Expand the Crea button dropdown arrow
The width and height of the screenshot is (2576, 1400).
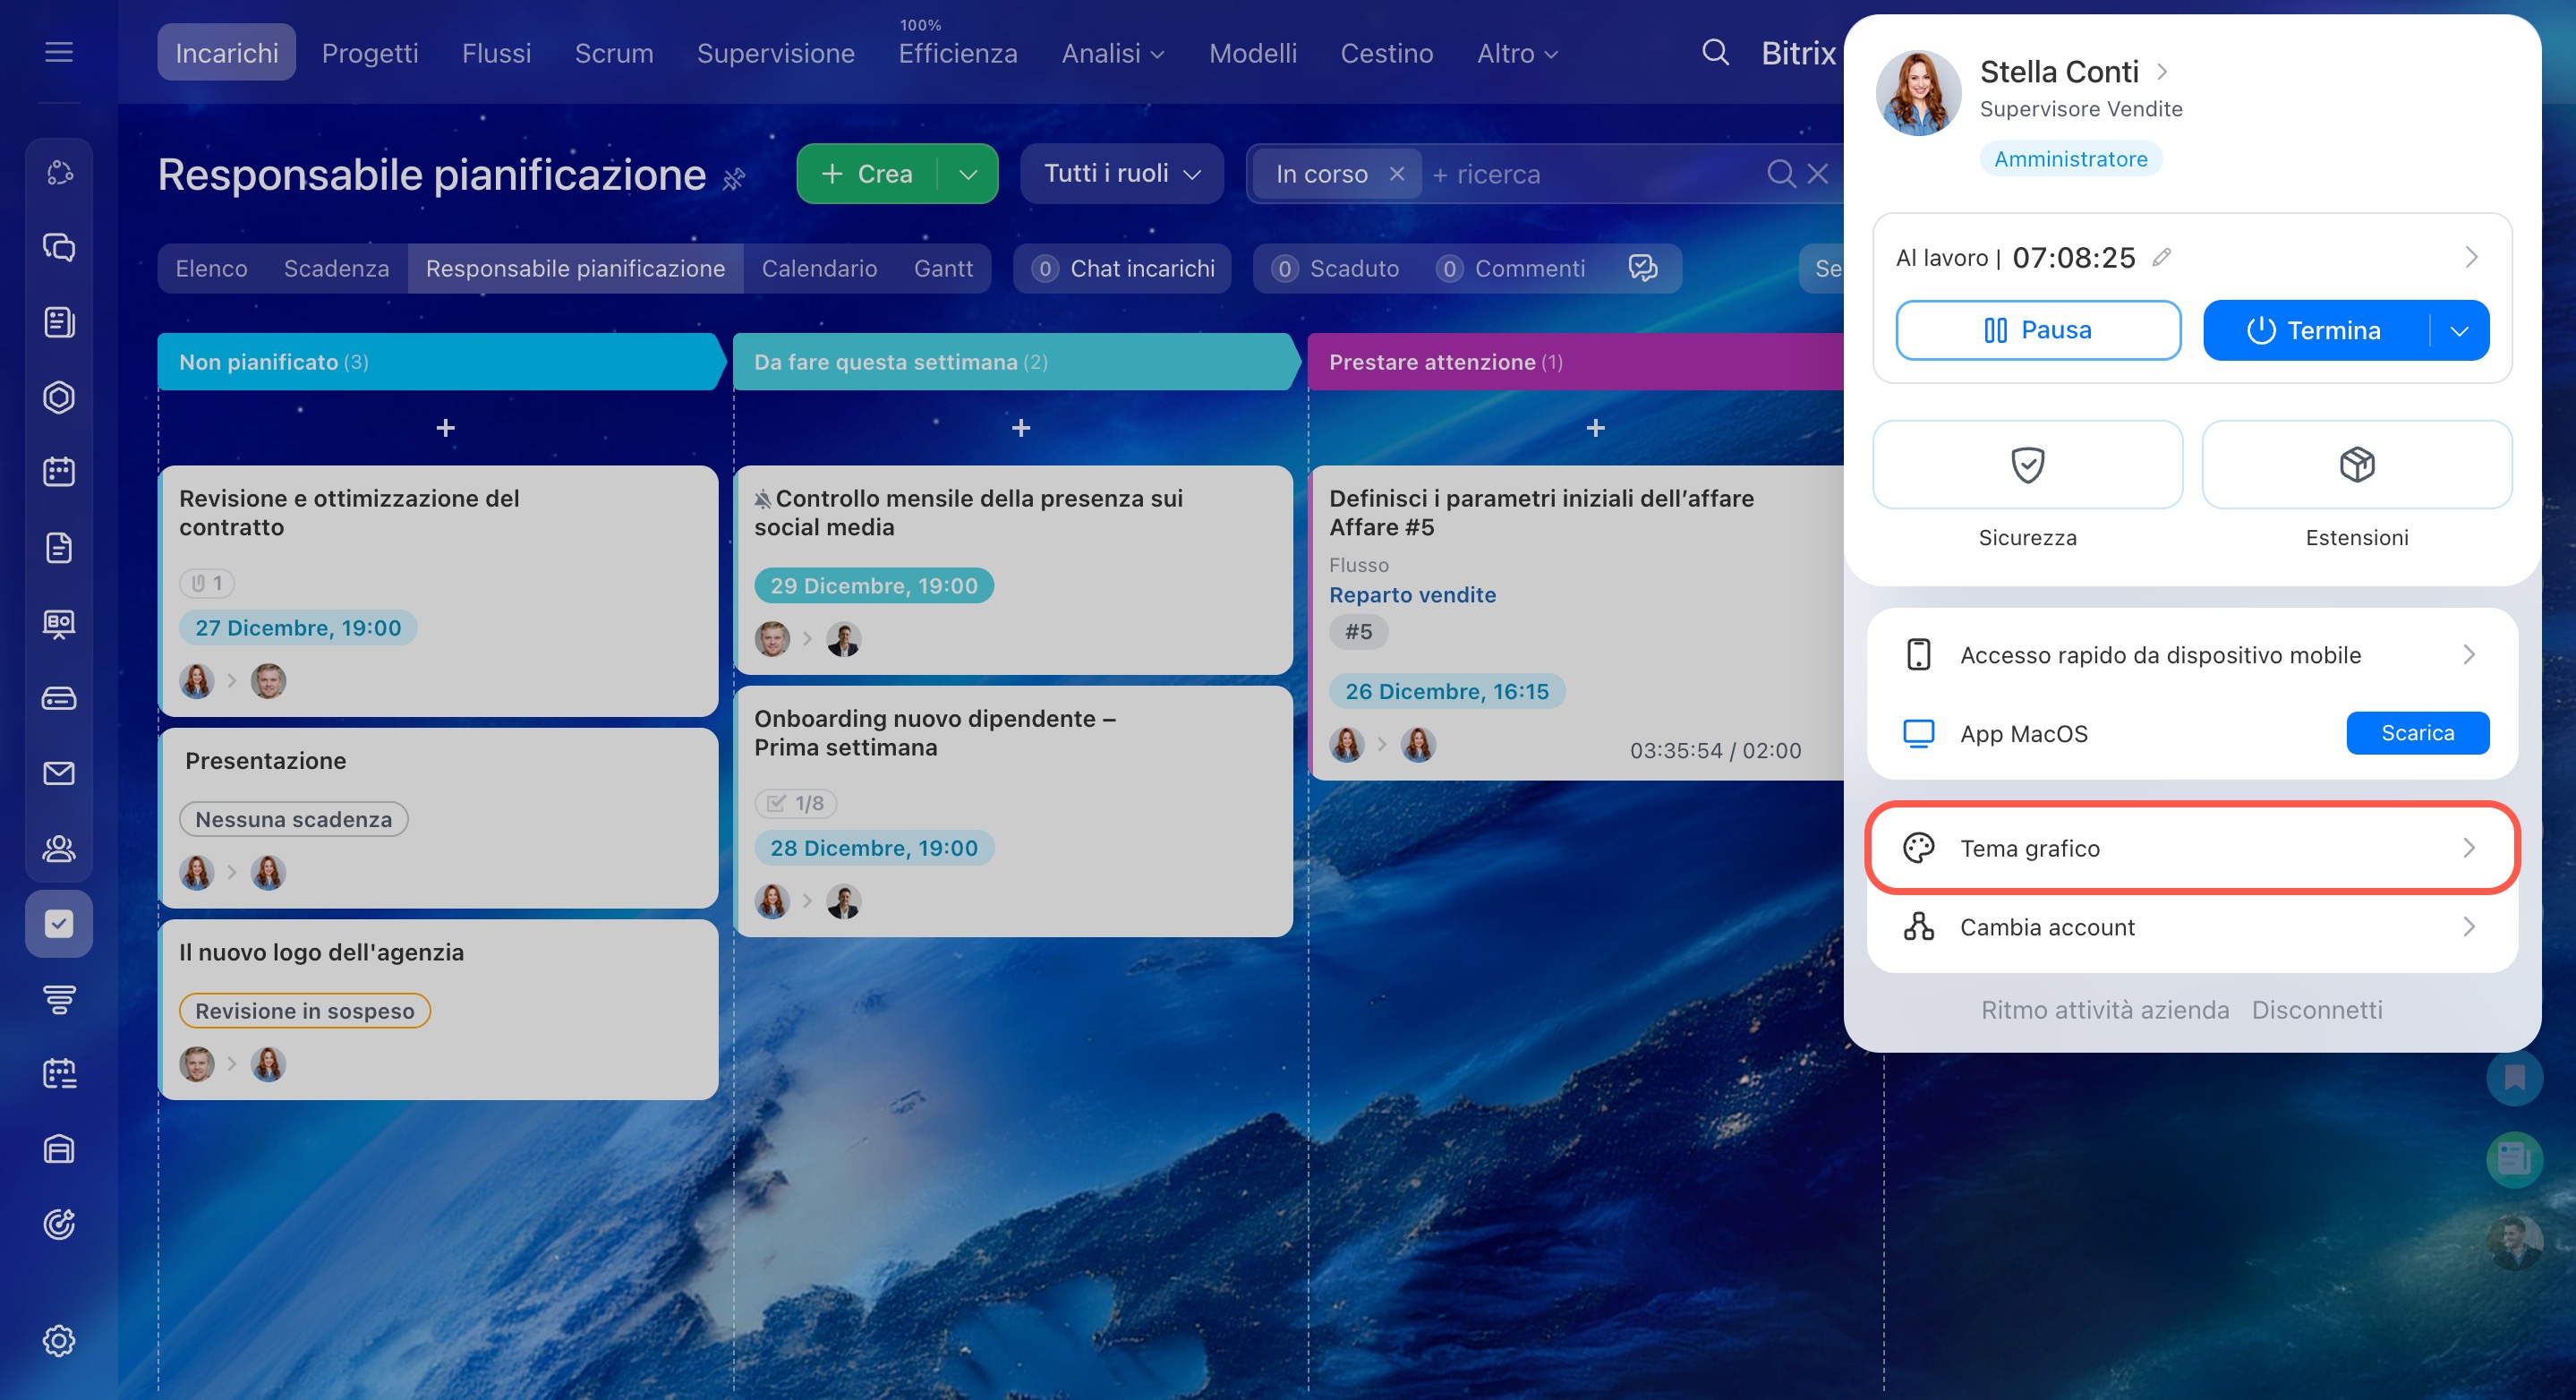(x=967, y=174)
